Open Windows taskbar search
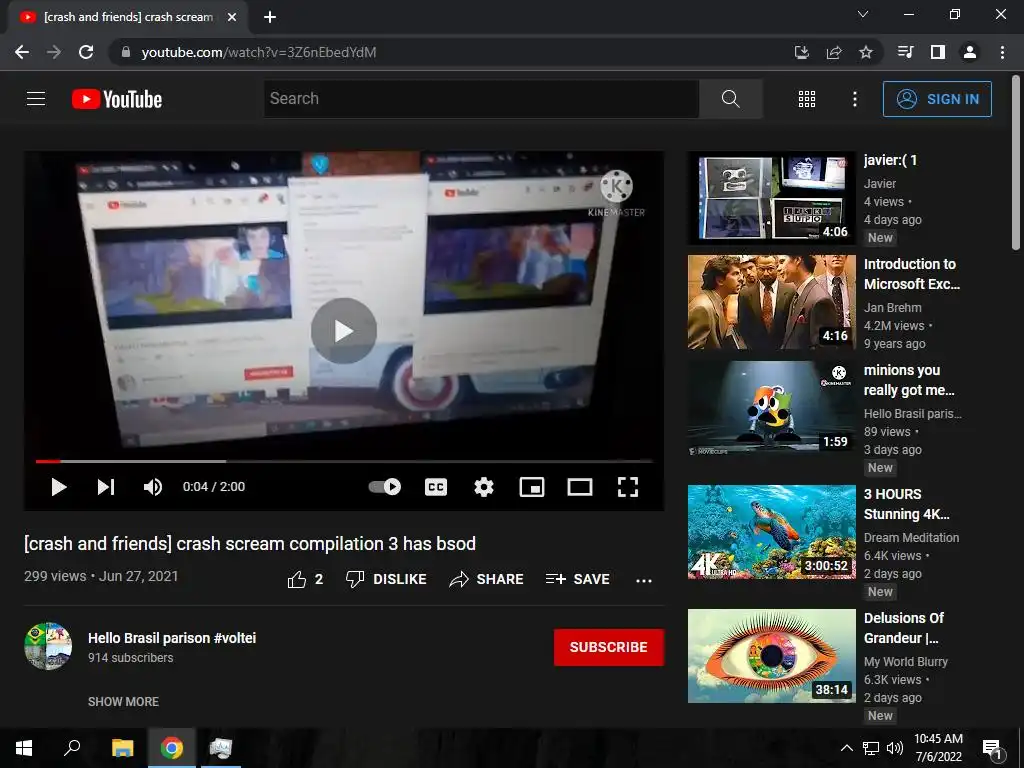This screenshot has height=768, width=1024. click(72, 748)
